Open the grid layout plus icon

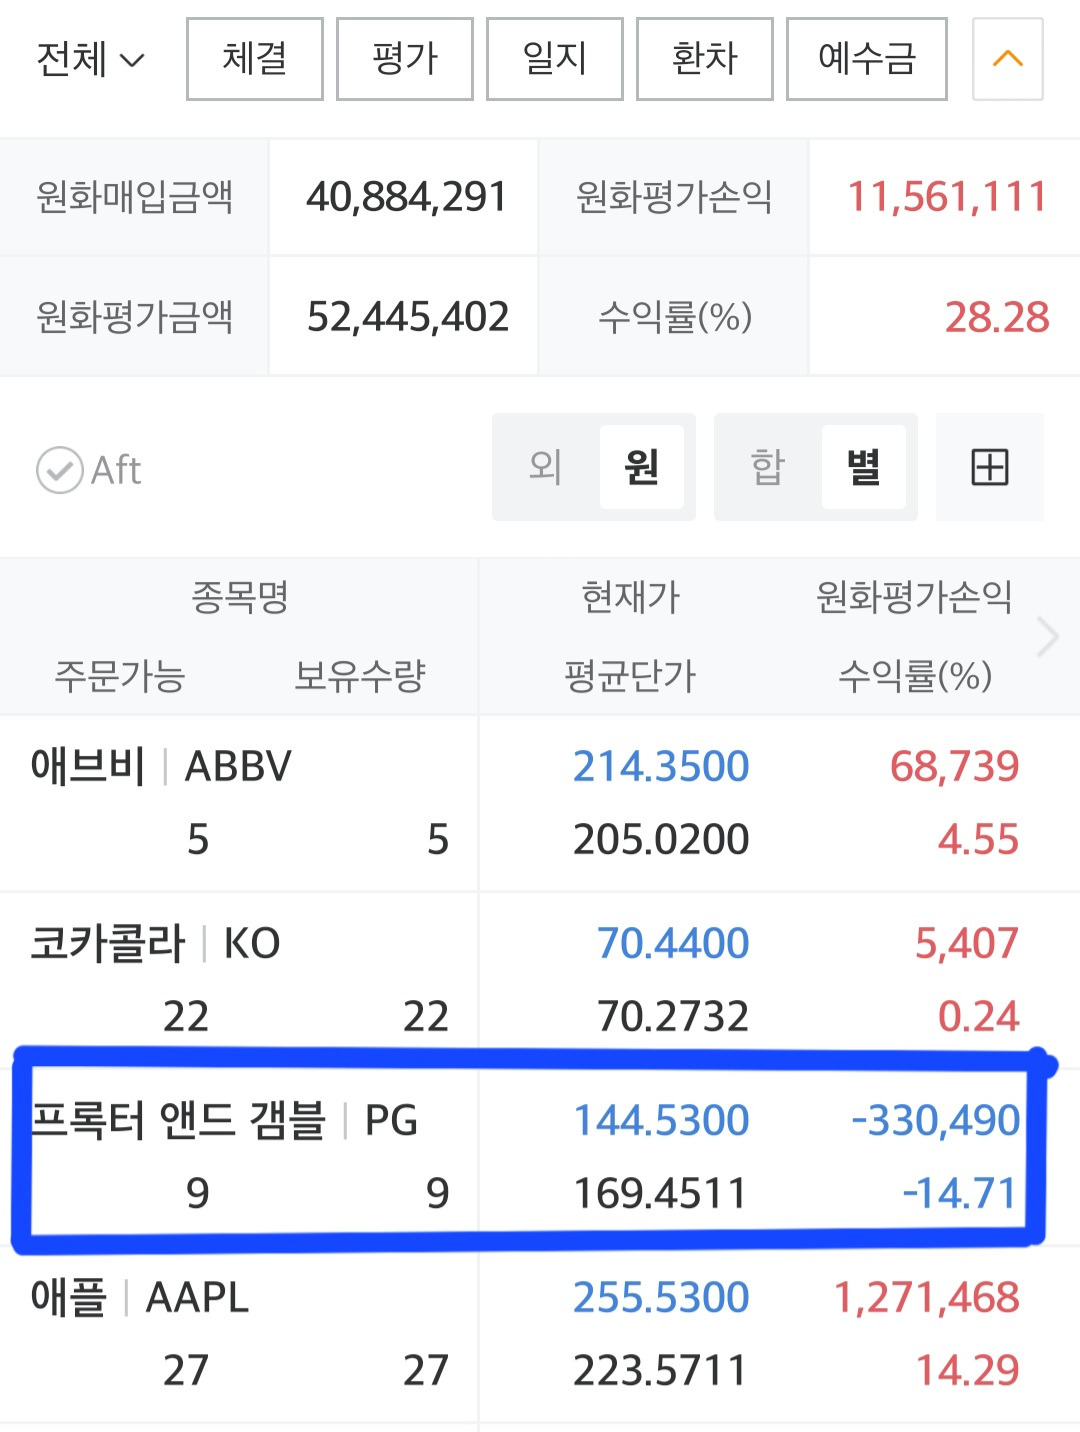coord(990,467)
